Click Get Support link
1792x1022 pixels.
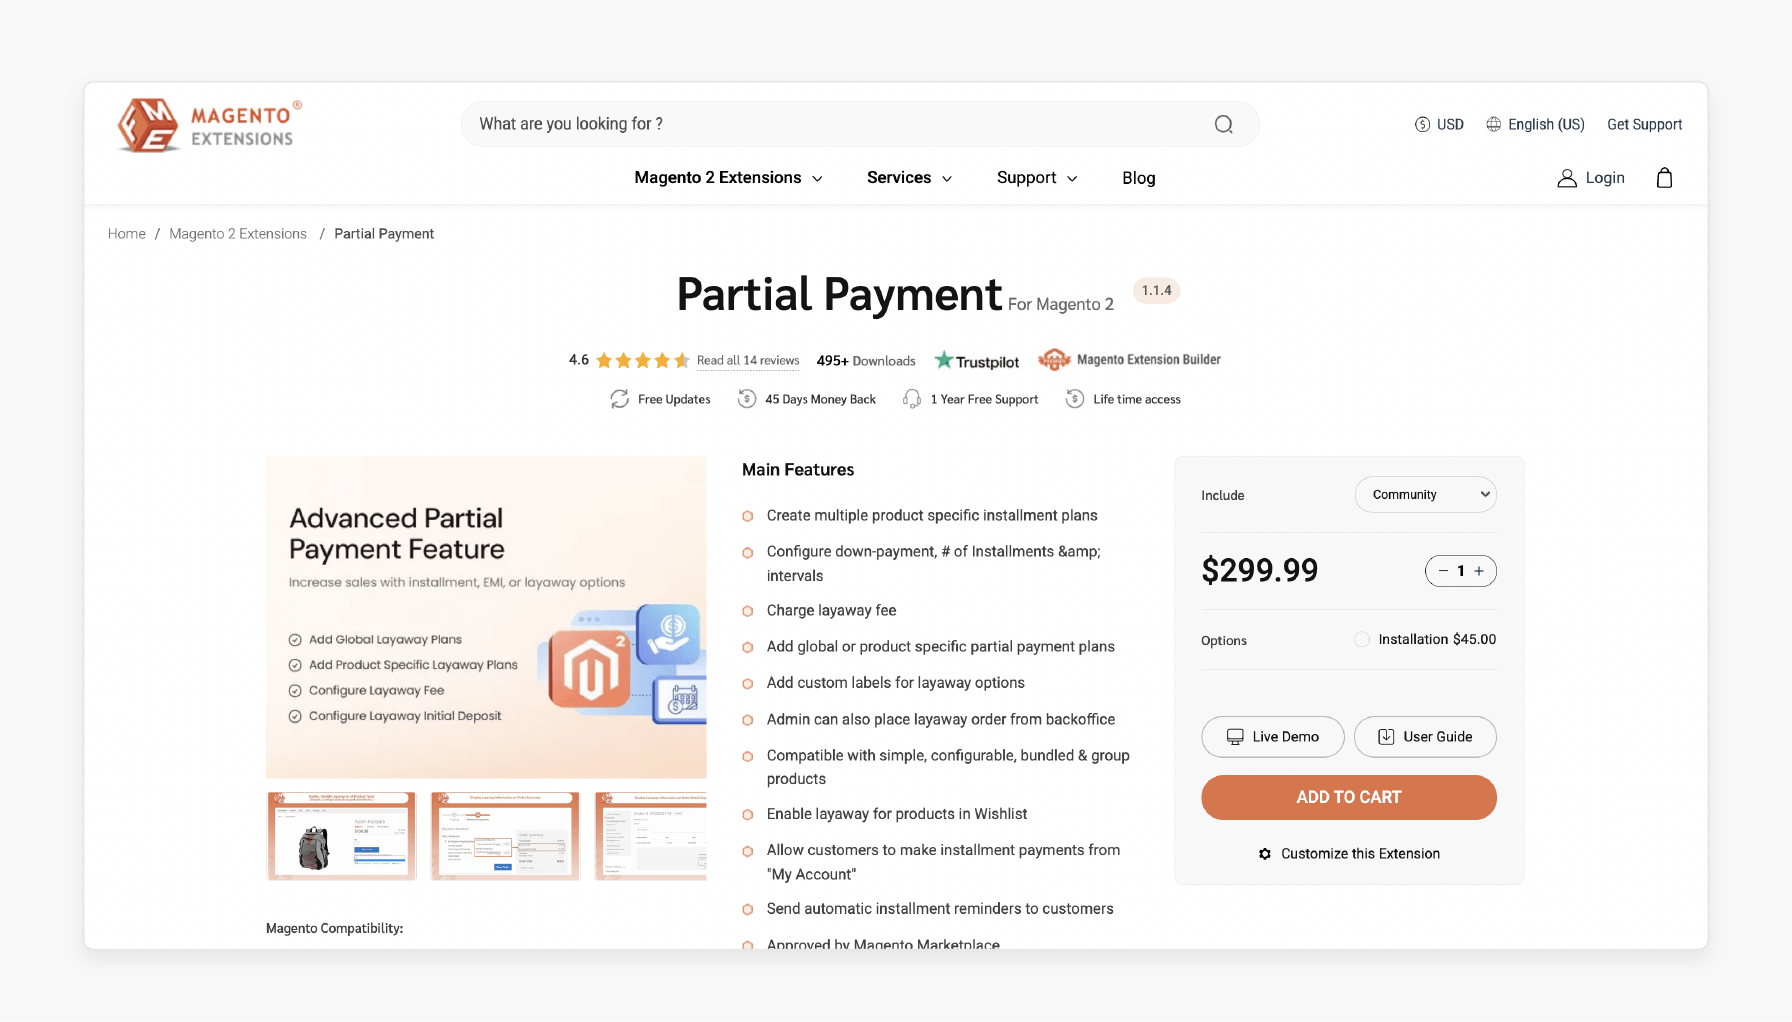[x=1645, y=124]
